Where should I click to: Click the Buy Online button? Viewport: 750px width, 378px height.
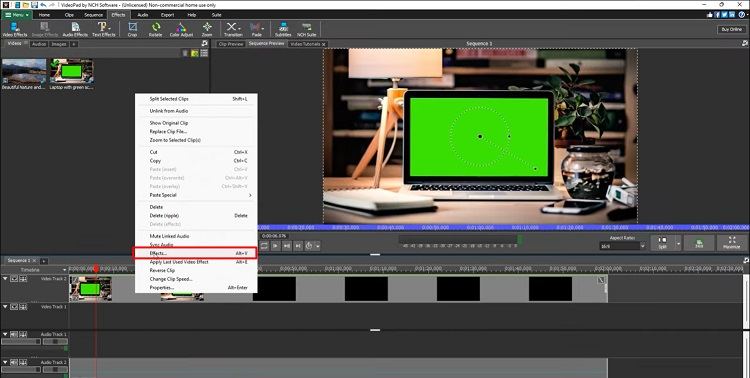pos(732,29)
